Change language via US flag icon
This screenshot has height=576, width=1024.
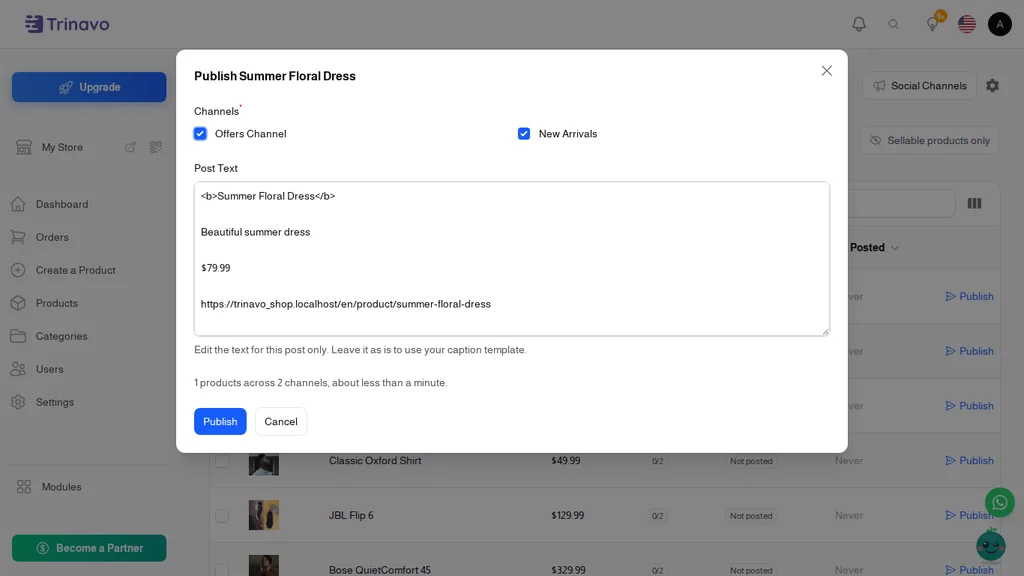click(x=967, y=24)
